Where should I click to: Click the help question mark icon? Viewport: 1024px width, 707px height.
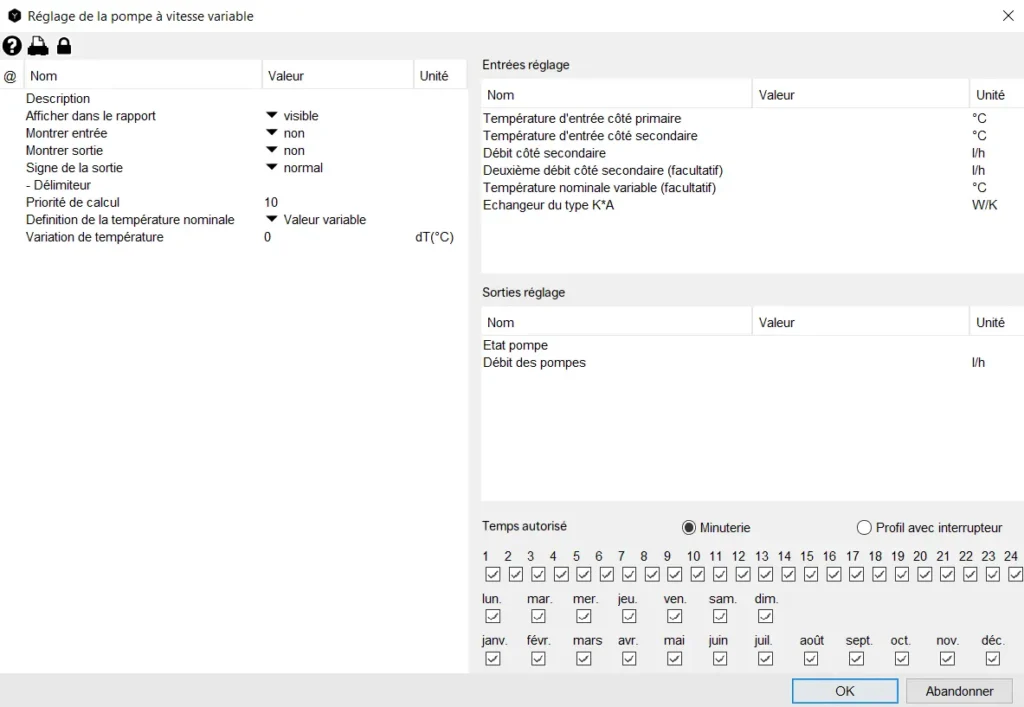click(x=12, y=46)
